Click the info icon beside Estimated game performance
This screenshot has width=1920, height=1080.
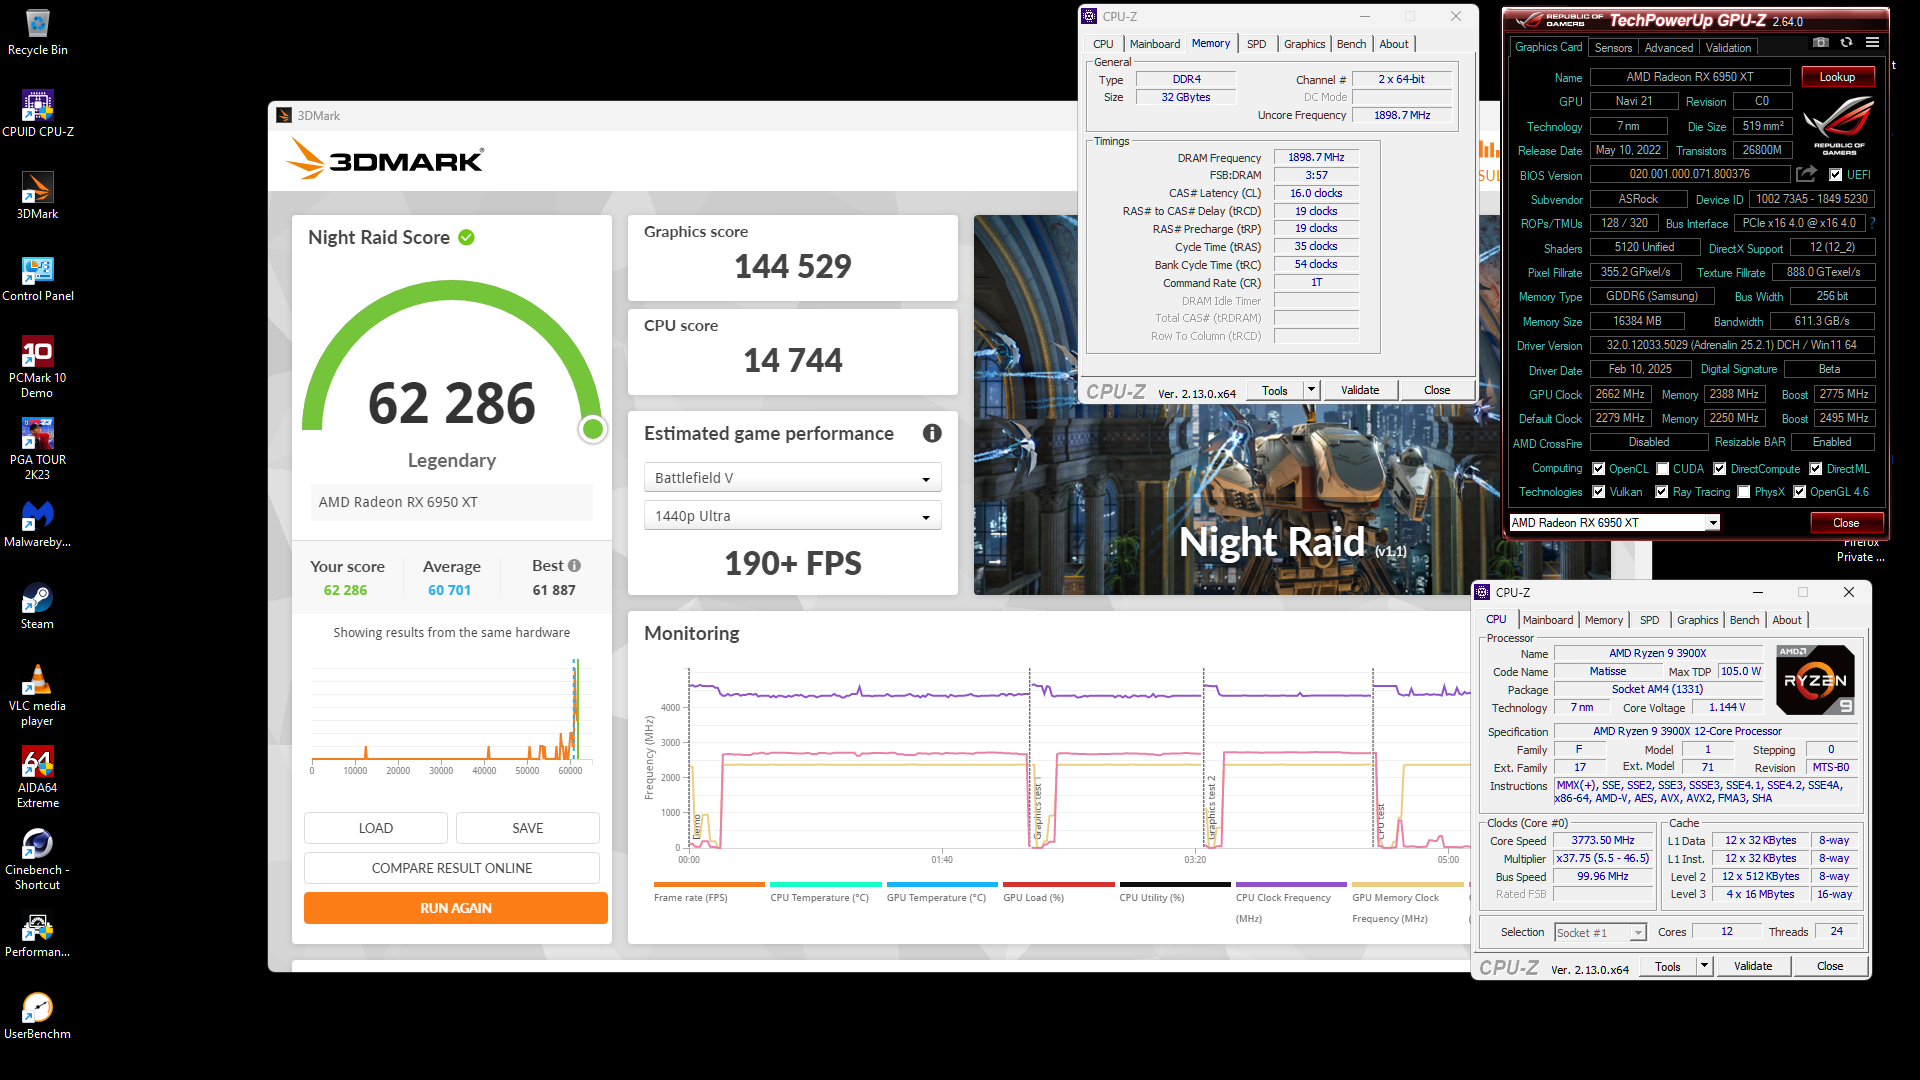tap(932, 433)
